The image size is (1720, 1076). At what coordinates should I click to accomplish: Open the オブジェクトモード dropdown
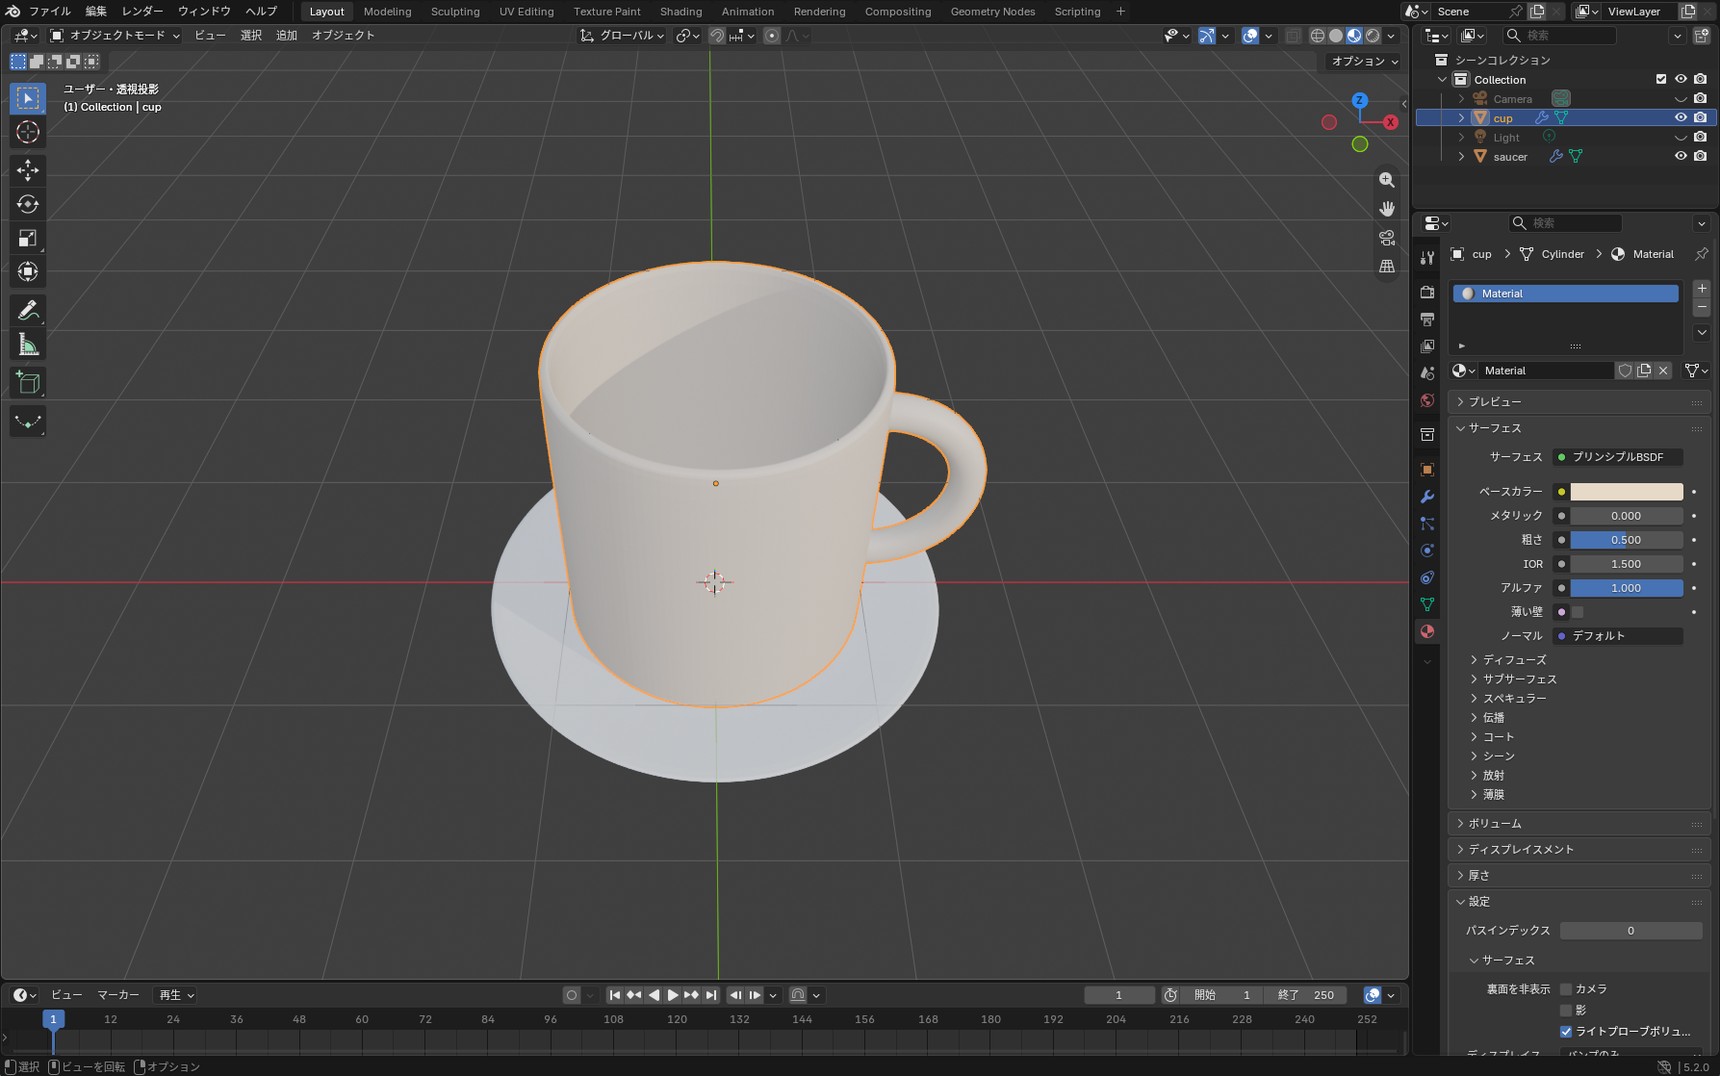point(115,35)
